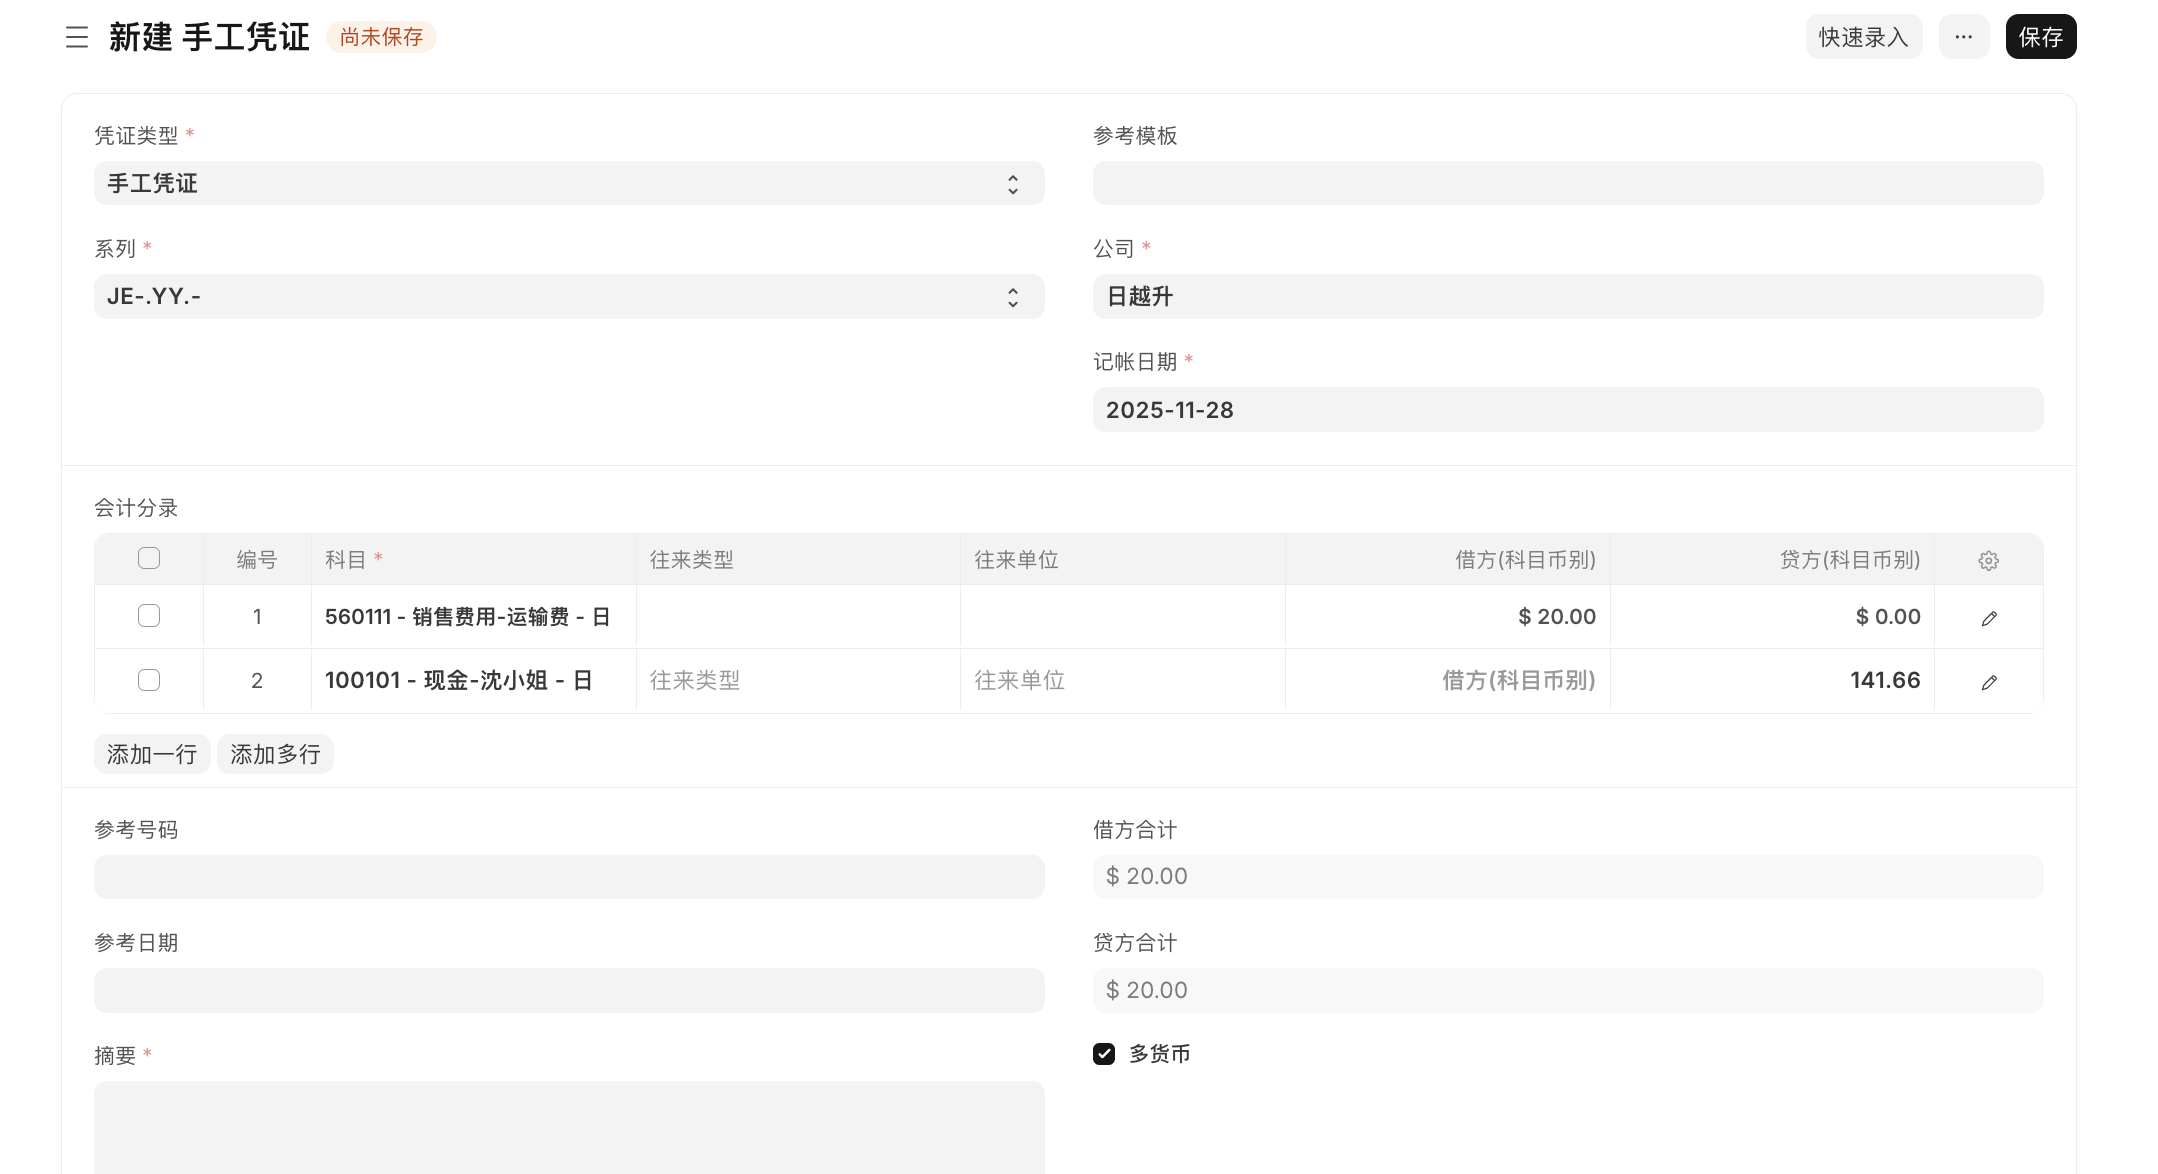The image size is (2158, 1174).
Task: Edit row 1 with pencil icon
Action: [1988, 618]
